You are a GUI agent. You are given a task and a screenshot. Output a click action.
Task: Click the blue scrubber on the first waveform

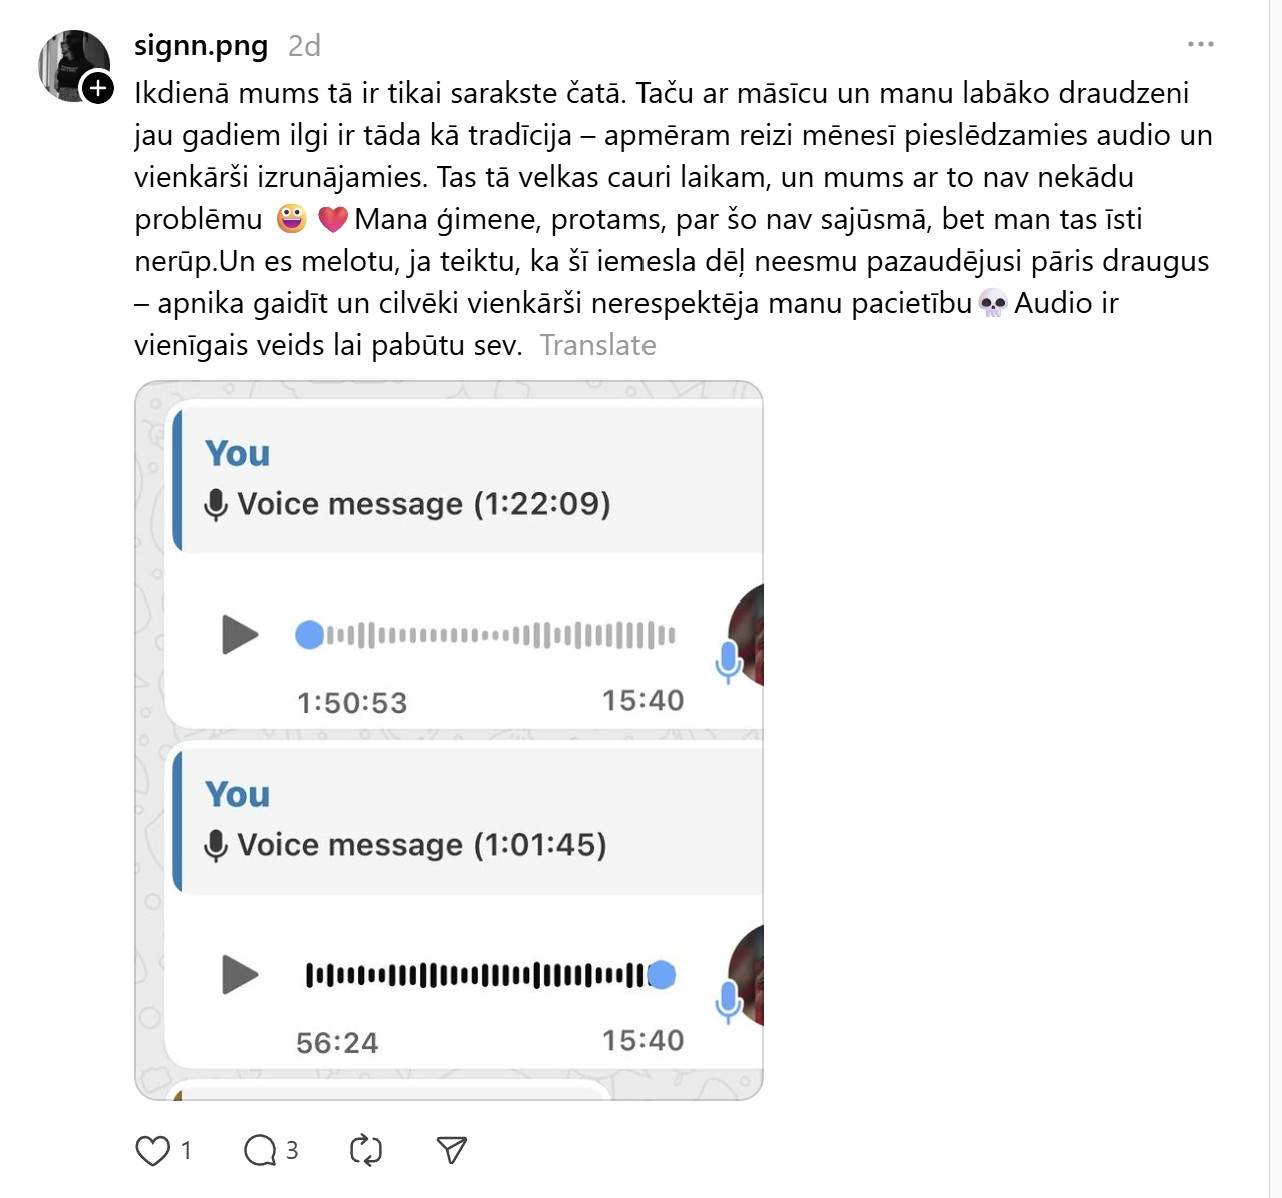tap(310, 635)
